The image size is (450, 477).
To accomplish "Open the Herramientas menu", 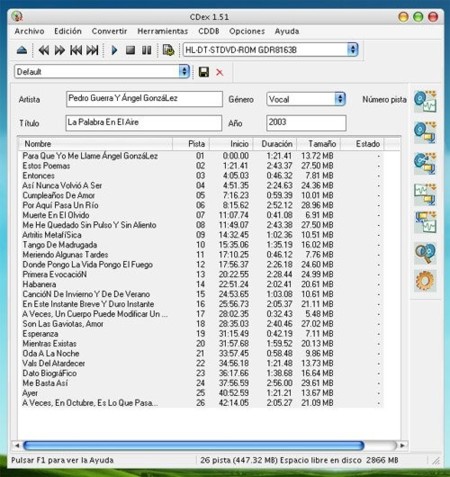I will coord(163,31).
